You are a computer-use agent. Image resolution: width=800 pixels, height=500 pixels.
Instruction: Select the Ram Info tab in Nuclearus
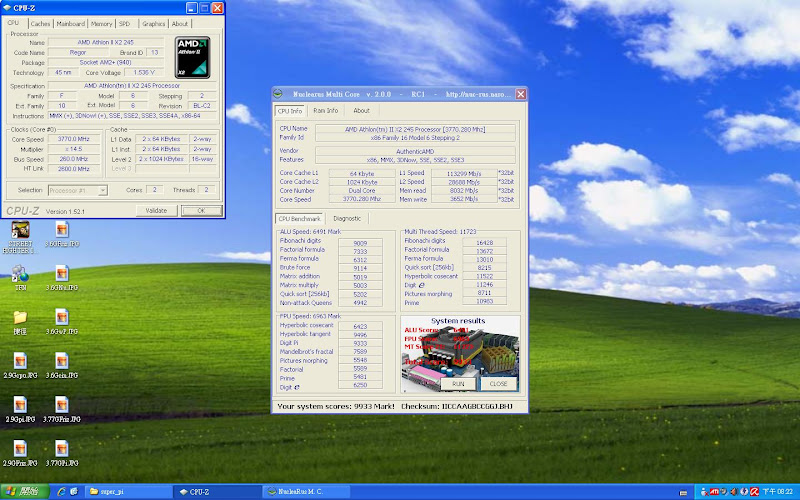click(x=326, y=111)
